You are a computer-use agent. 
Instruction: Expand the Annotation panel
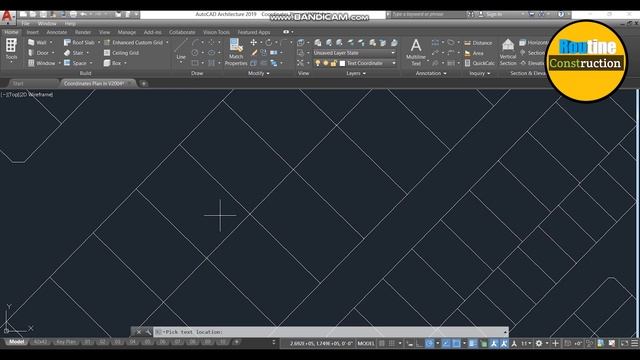(x=431, y=73)
